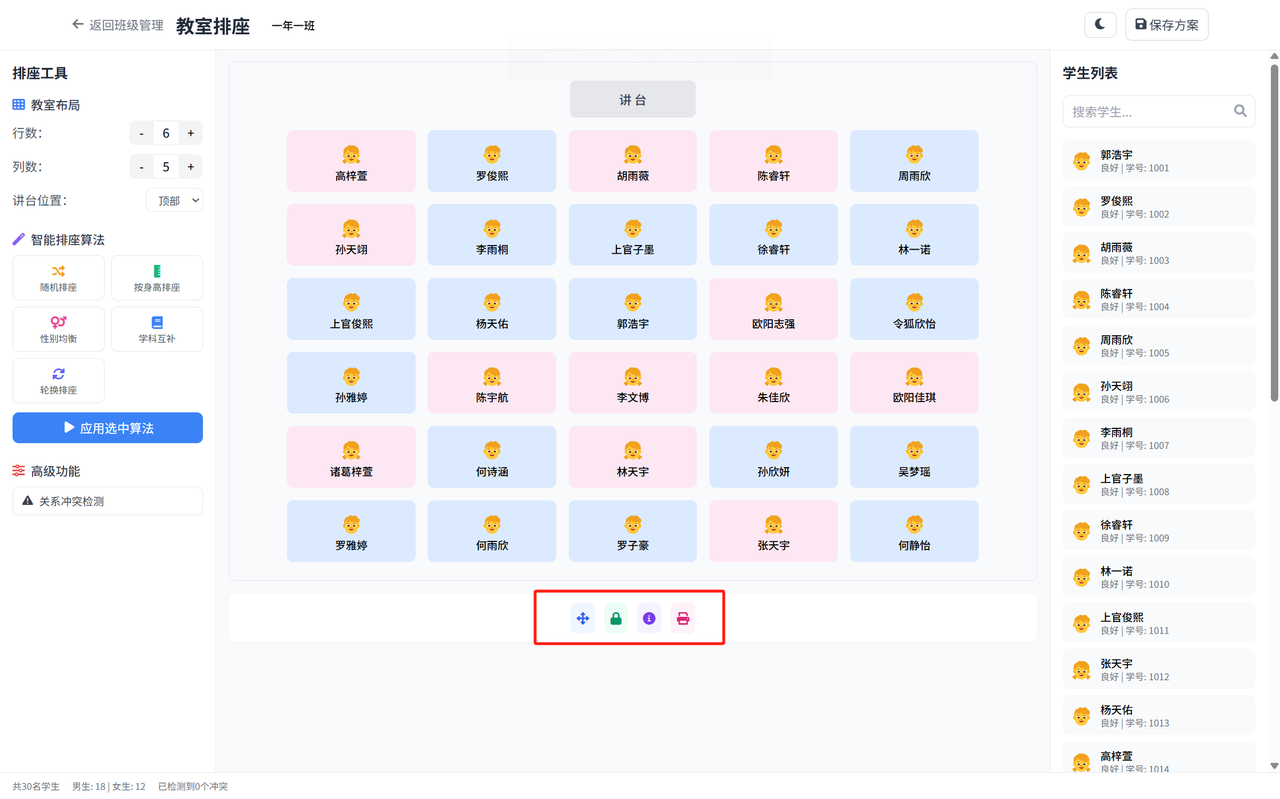Viewport: 1280px width, 799px height.
Task: Click the blue move arrows icon
Action: 583,619
